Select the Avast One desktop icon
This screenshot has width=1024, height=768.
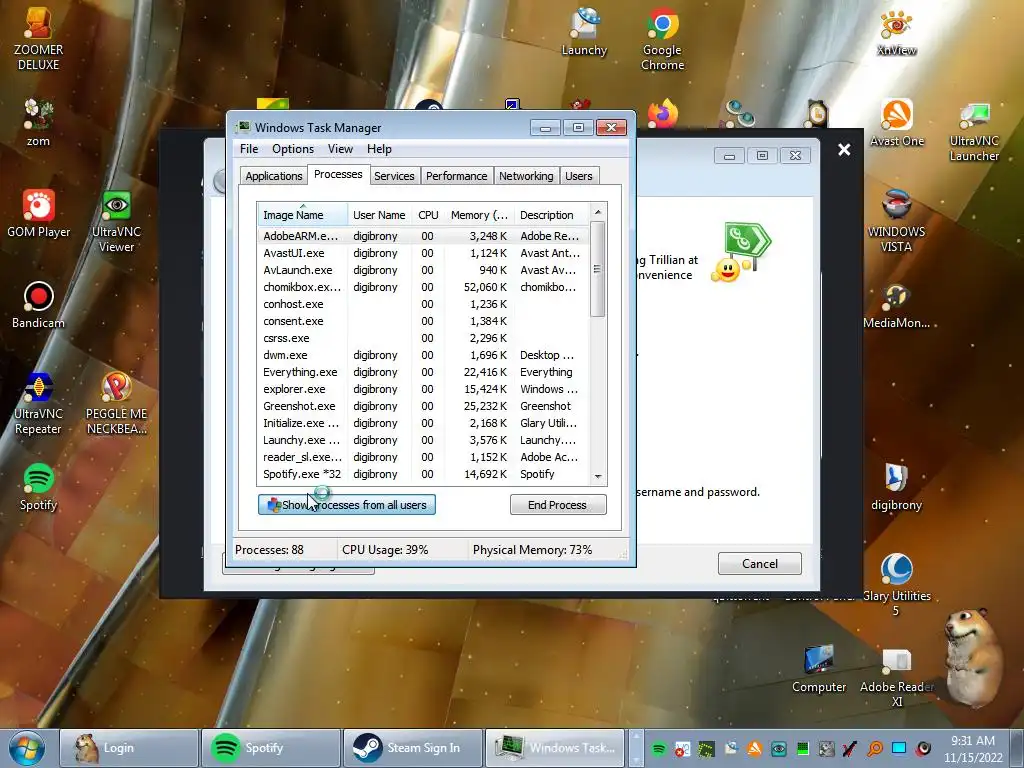click(x=897, y=123)
